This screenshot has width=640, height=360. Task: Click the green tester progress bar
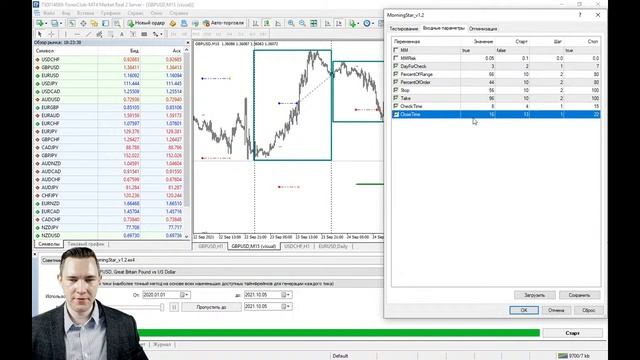pyautogui.click(x=339, y=333)
